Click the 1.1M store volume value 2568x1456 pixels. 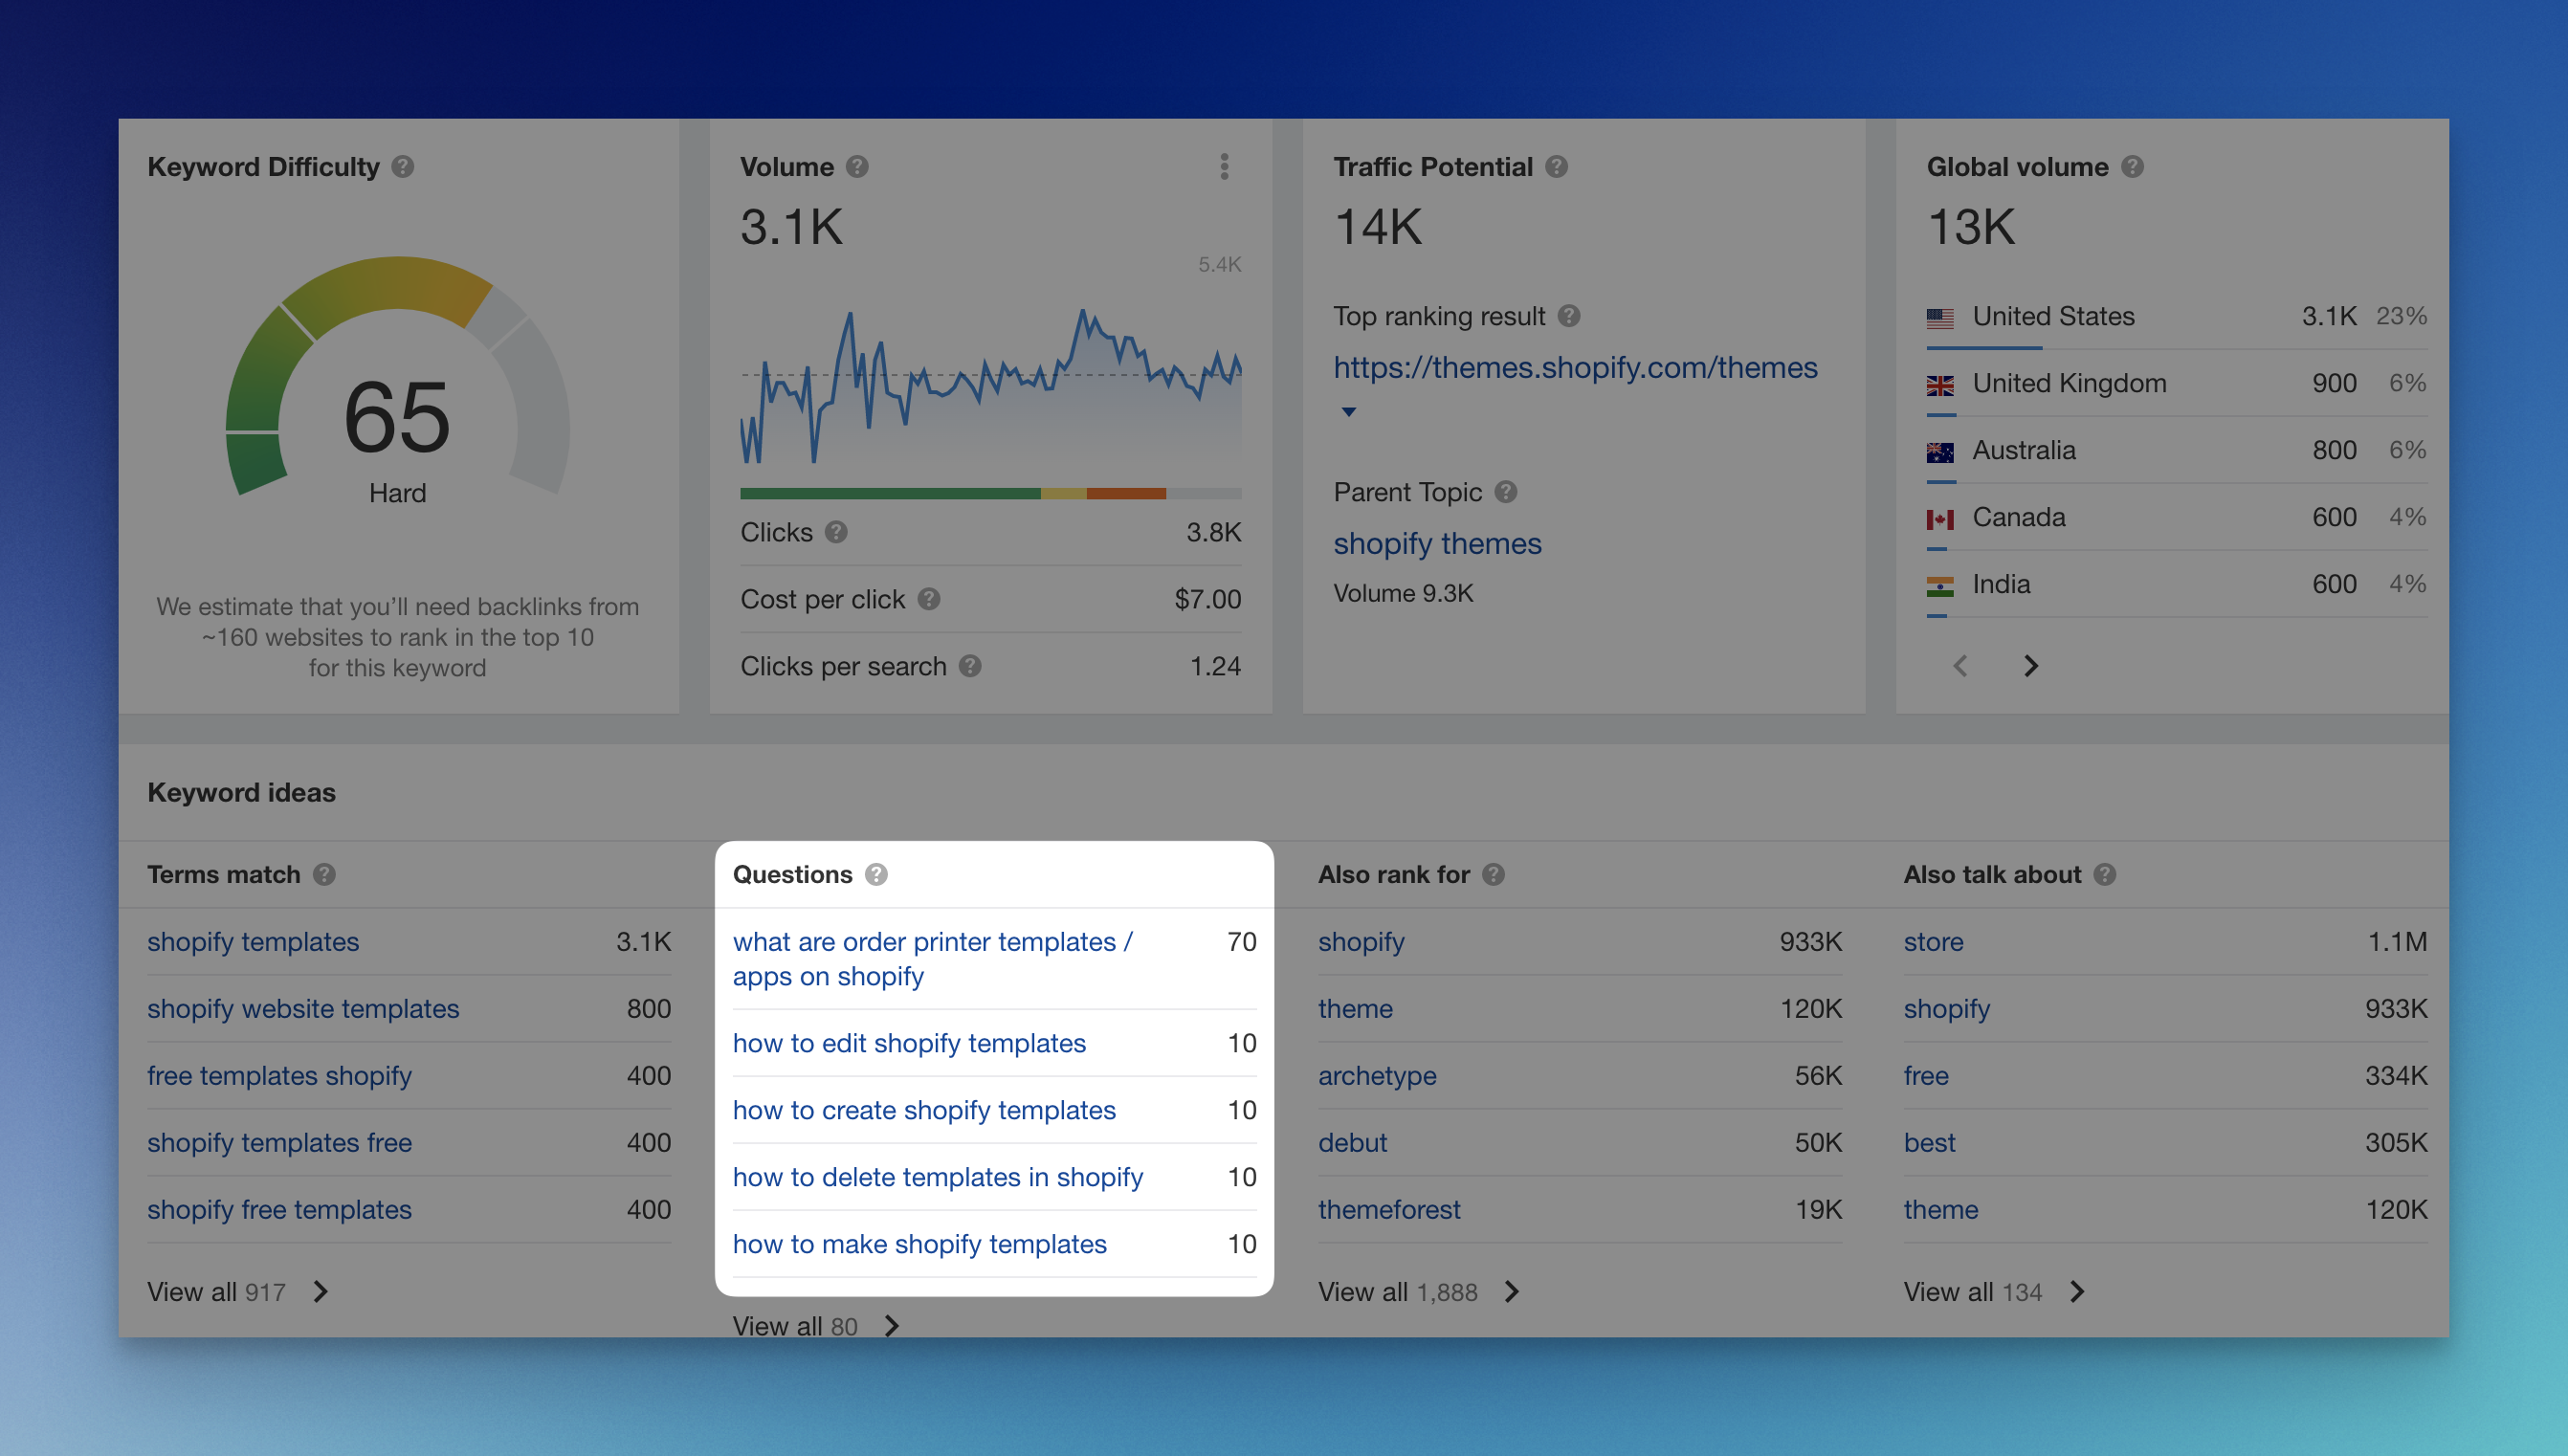(x=2397, y=942)
